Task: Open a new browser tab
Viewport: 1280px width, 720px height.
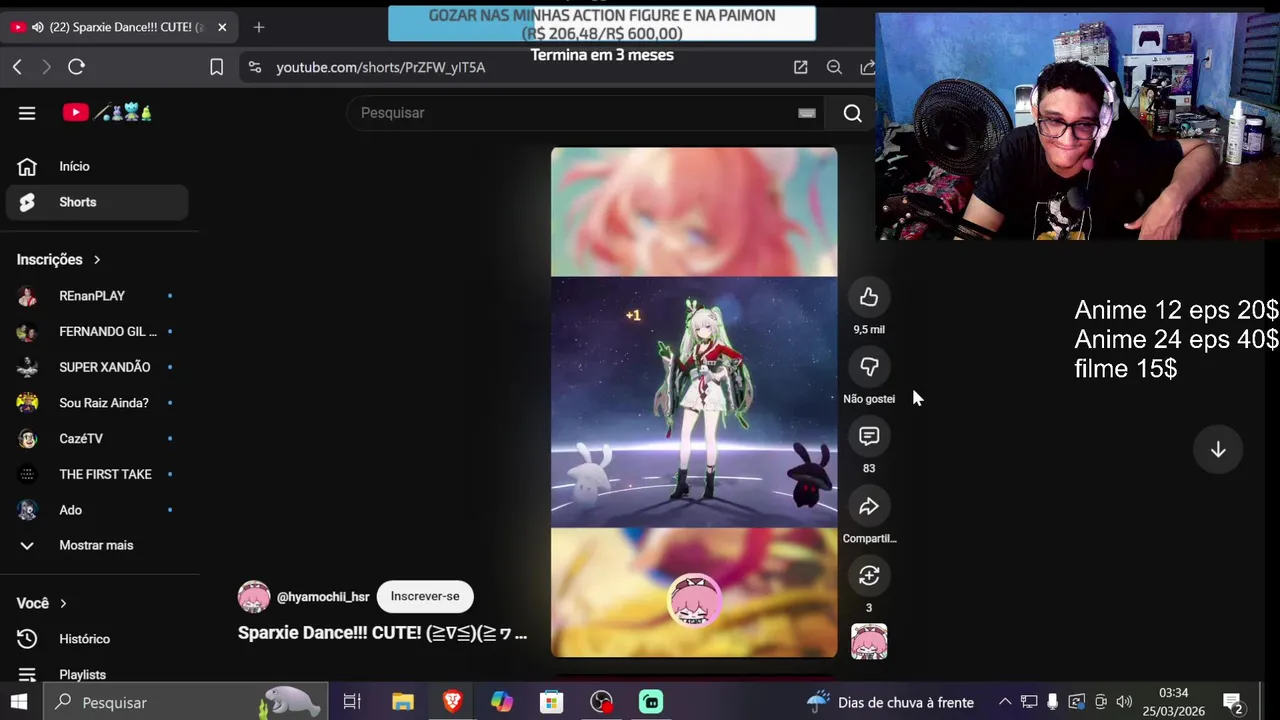Action: click(259, 27)
